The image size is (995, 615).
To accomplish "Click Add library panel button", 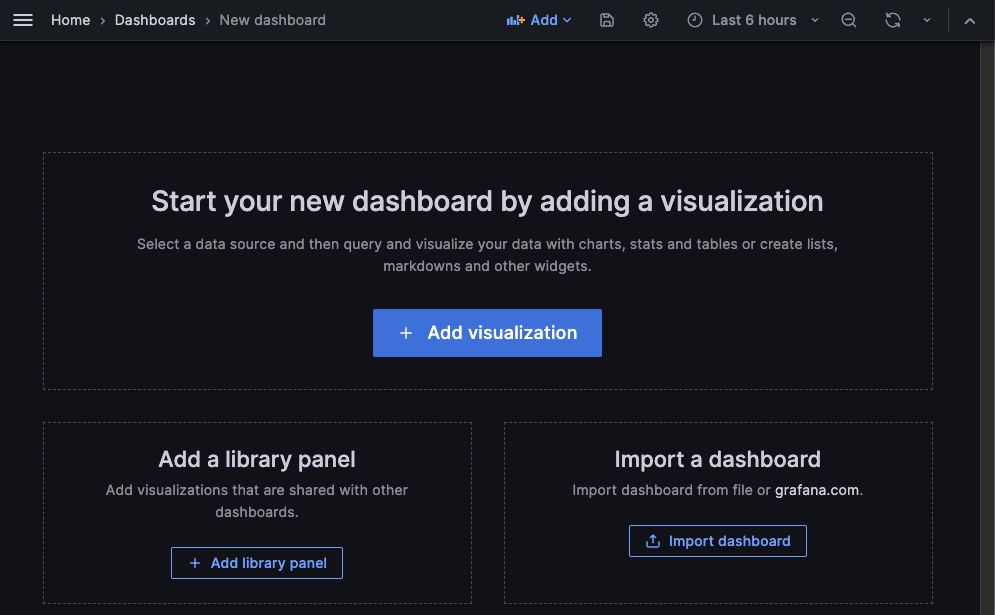I will coord(257,563).
